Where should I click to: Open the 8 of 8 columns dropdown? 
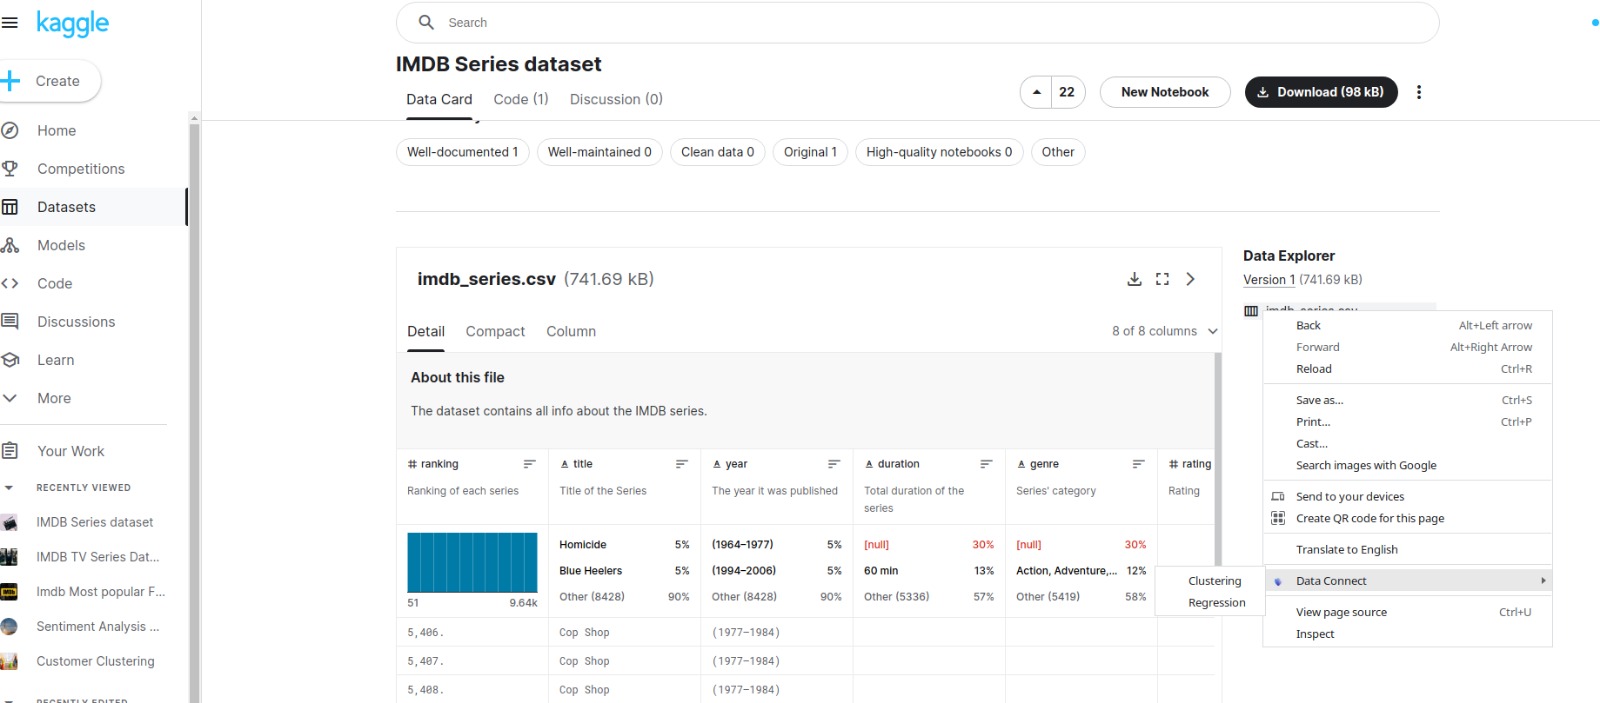coord(1165,331)
